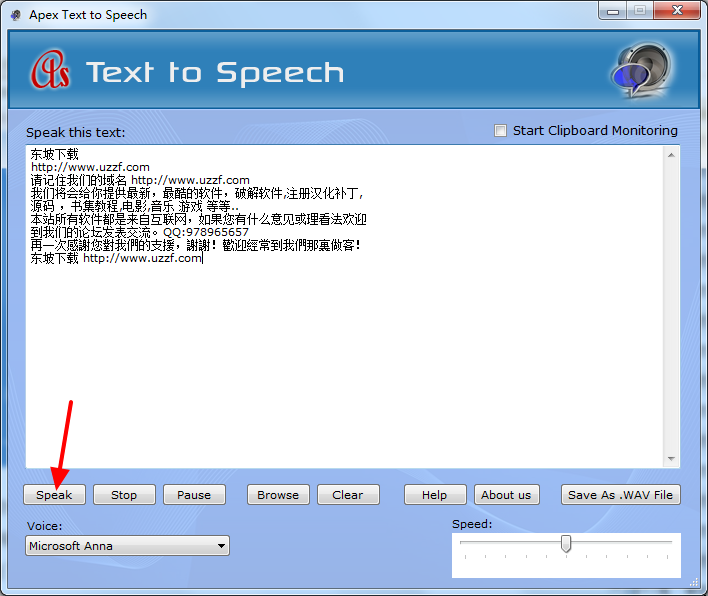Click the first line 东坡下载

[54, 154]
